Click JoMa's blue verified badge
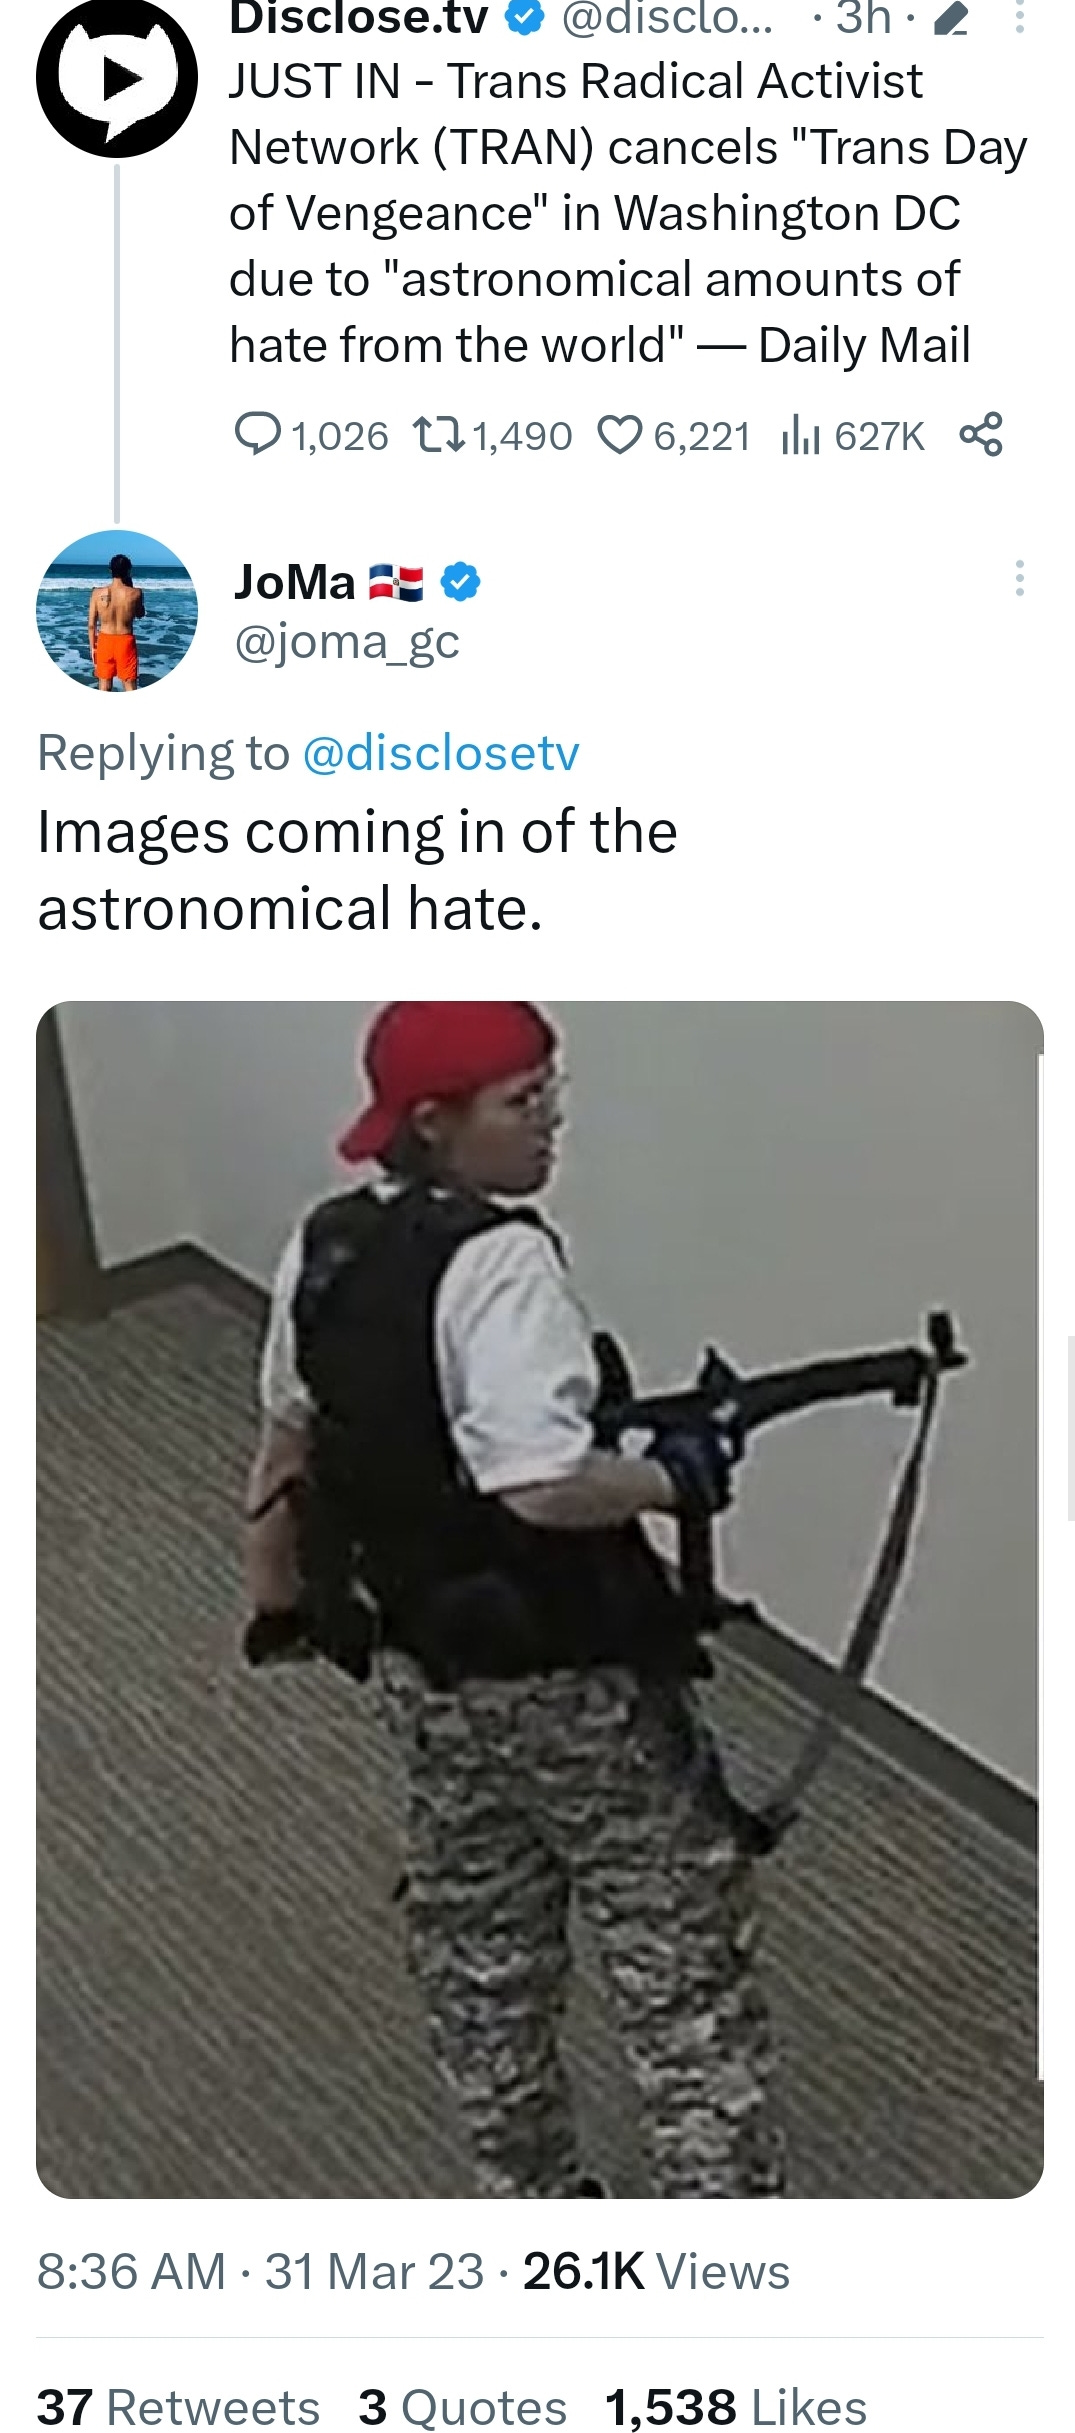The height and width of the screenshot is (2433, 1075). [461, 582]
